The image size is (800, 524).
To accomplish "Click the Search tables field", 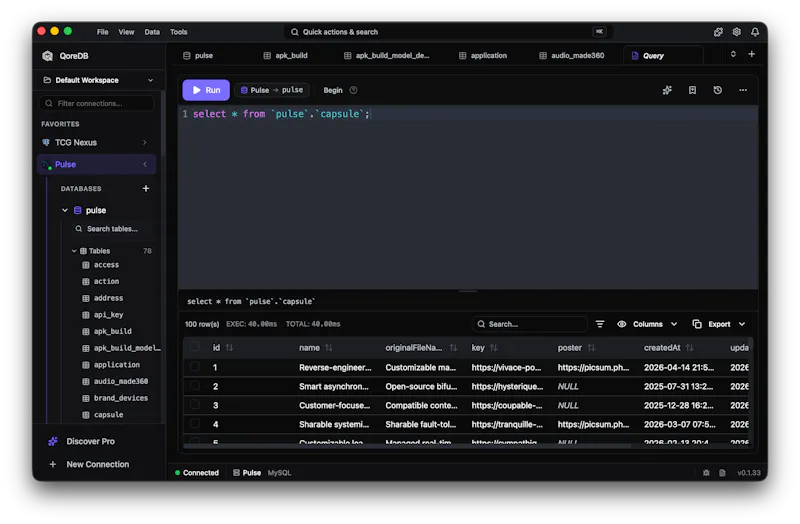I will (113, 229).
